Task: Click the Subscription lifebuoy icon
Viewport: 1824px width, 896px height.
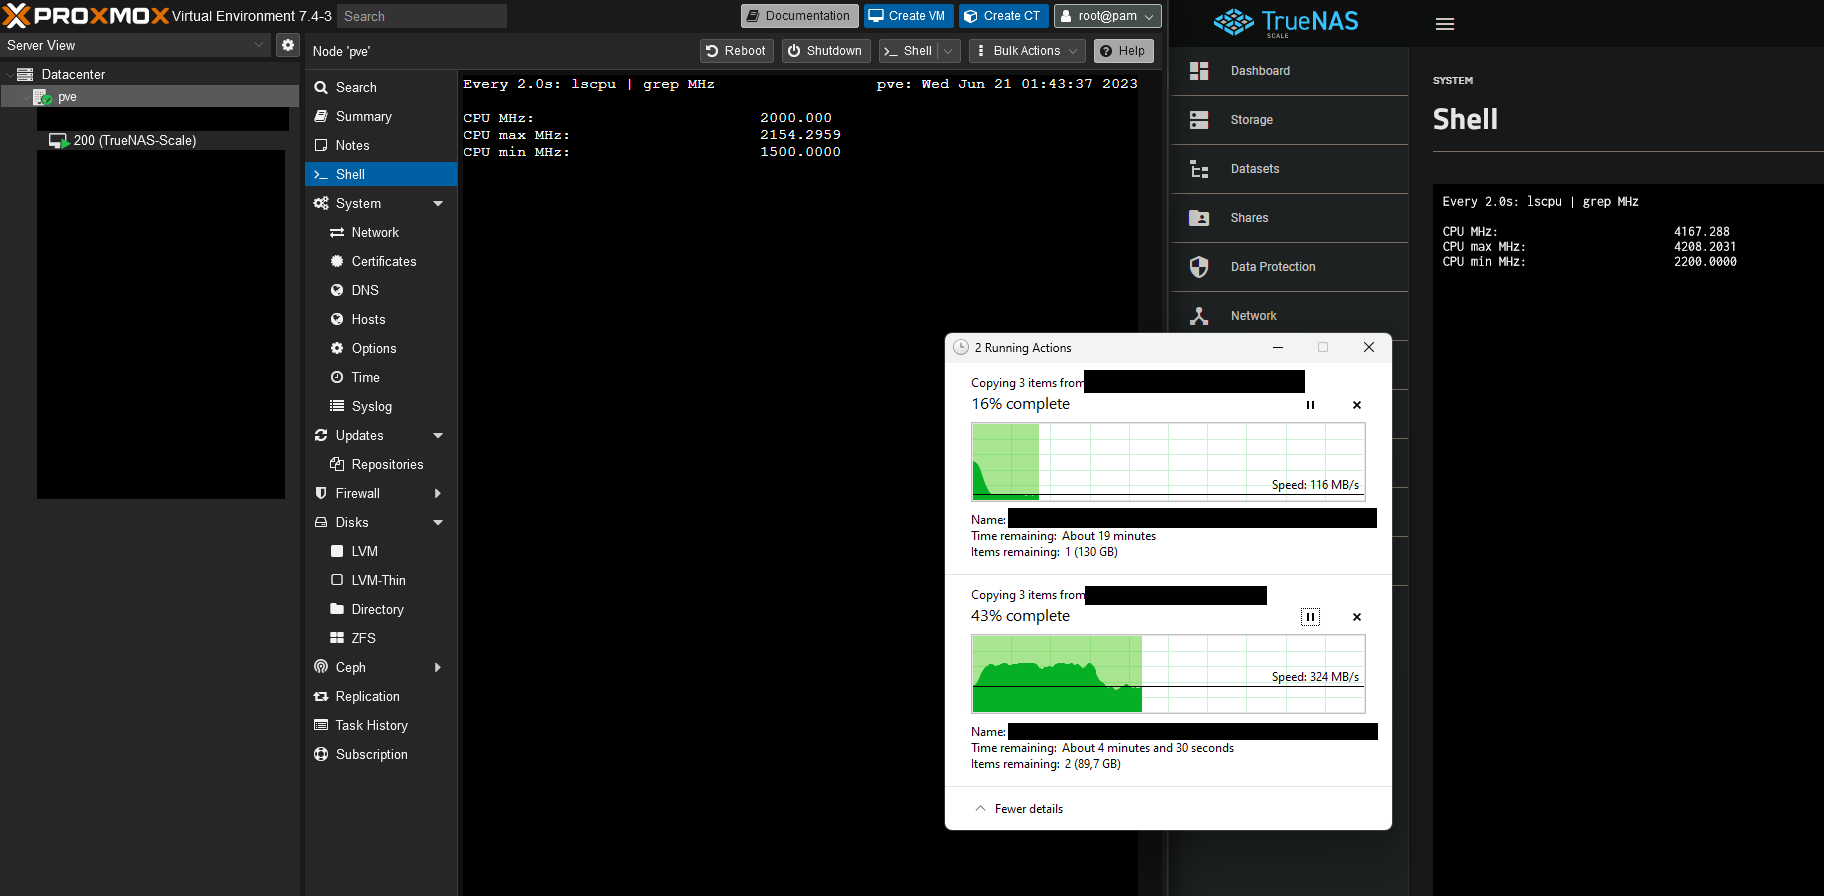Action: click(321, 755)
